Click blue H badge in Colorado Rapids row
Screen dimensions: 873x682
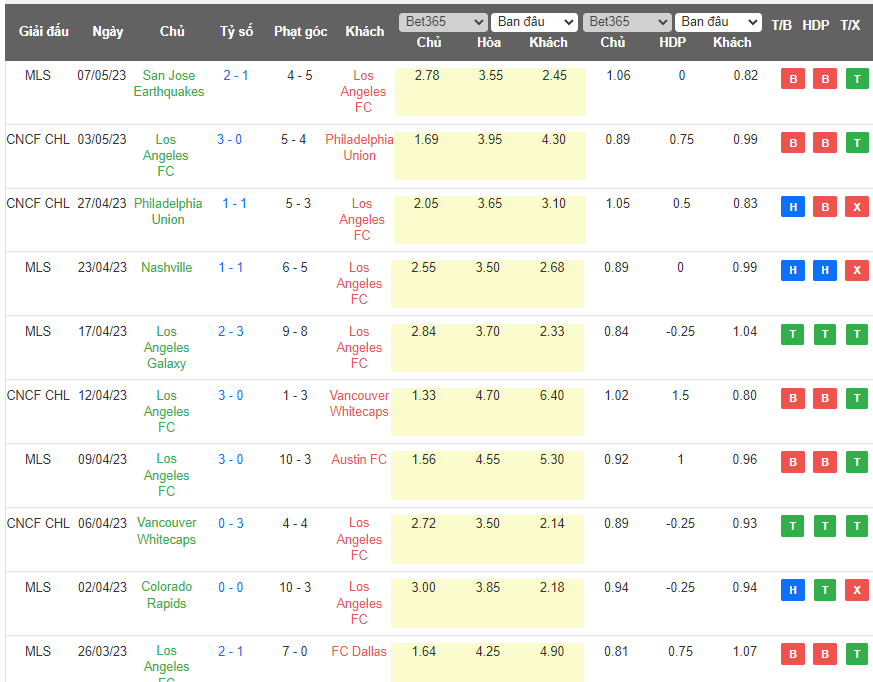tap(792, 590)
